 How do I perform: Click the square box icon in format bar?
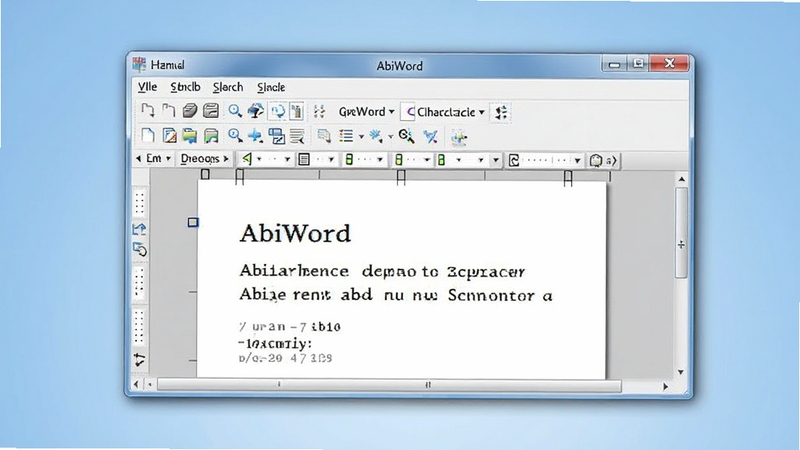pyautogui.click(x=304, y=160)
